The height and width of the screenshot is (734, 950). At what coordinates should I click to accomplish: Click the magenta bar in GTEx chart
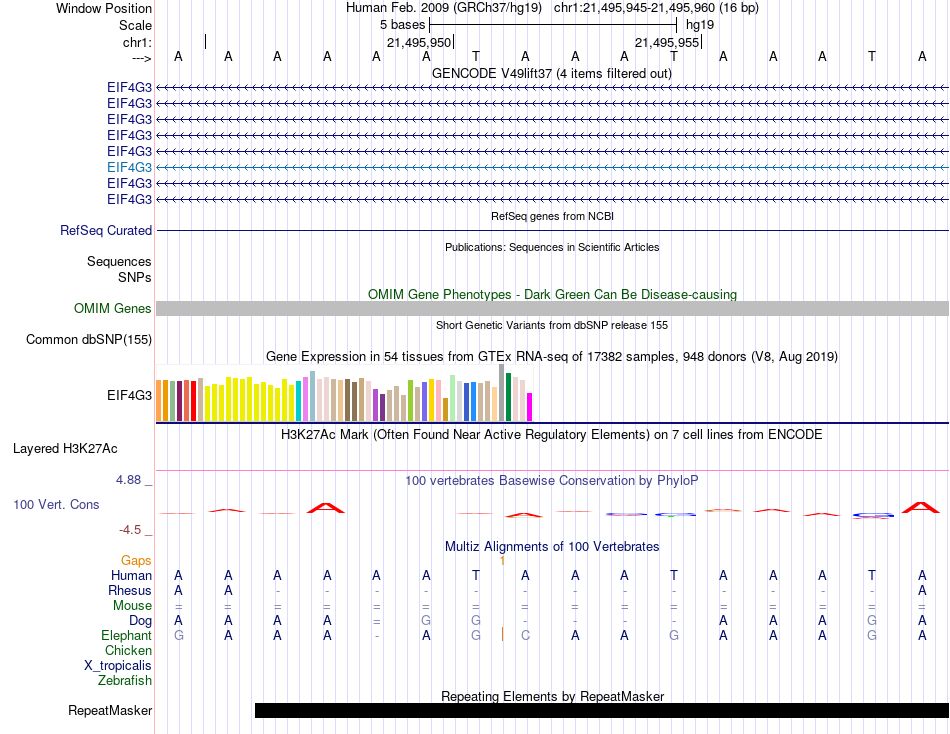(x=529, y=407)
